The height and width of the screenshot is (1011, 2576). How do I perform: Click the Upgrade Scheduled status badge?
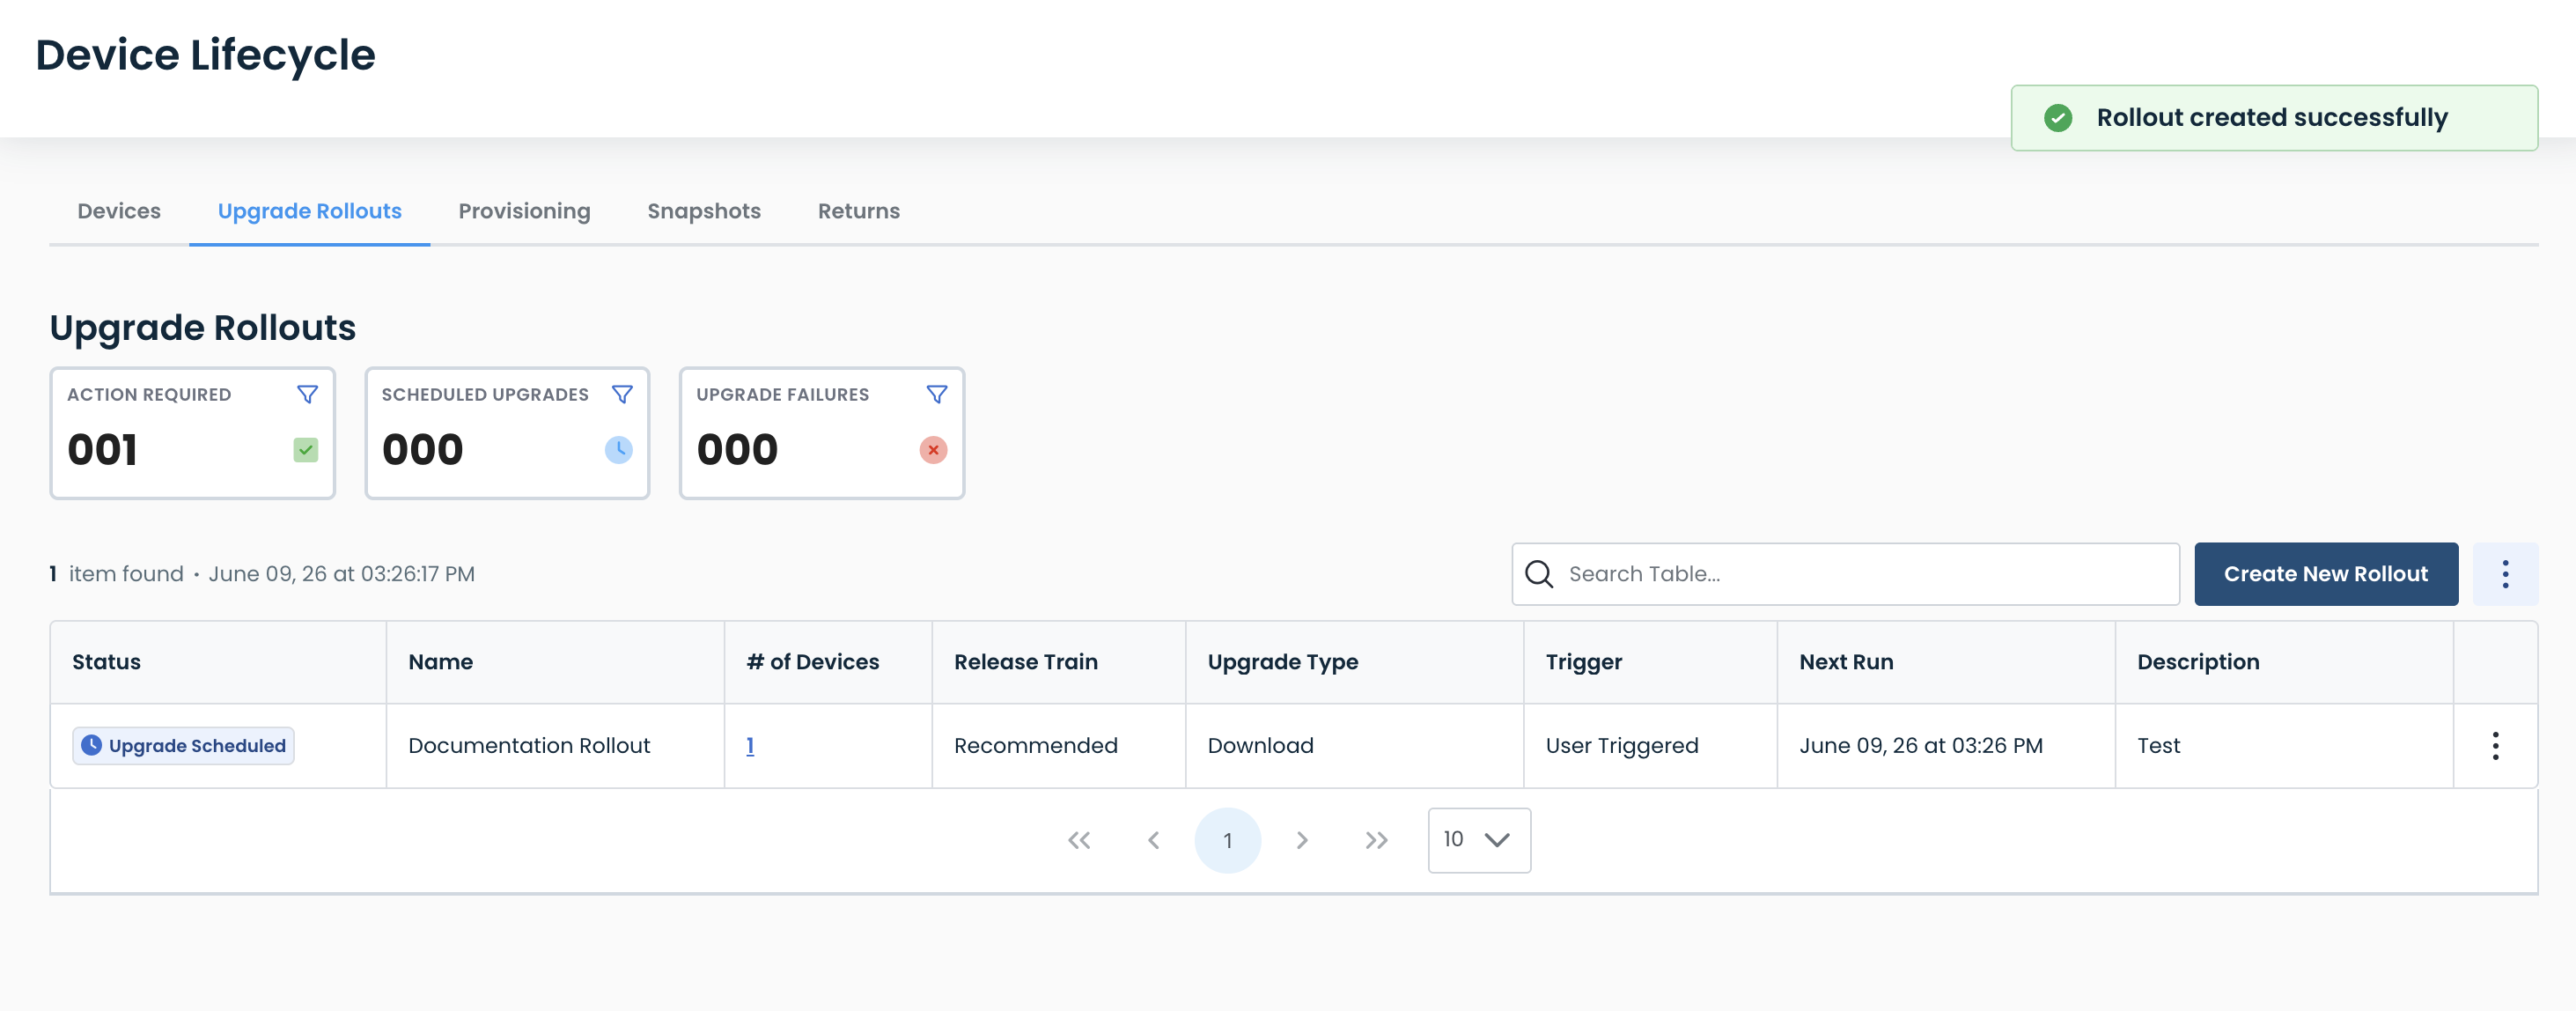183,746
